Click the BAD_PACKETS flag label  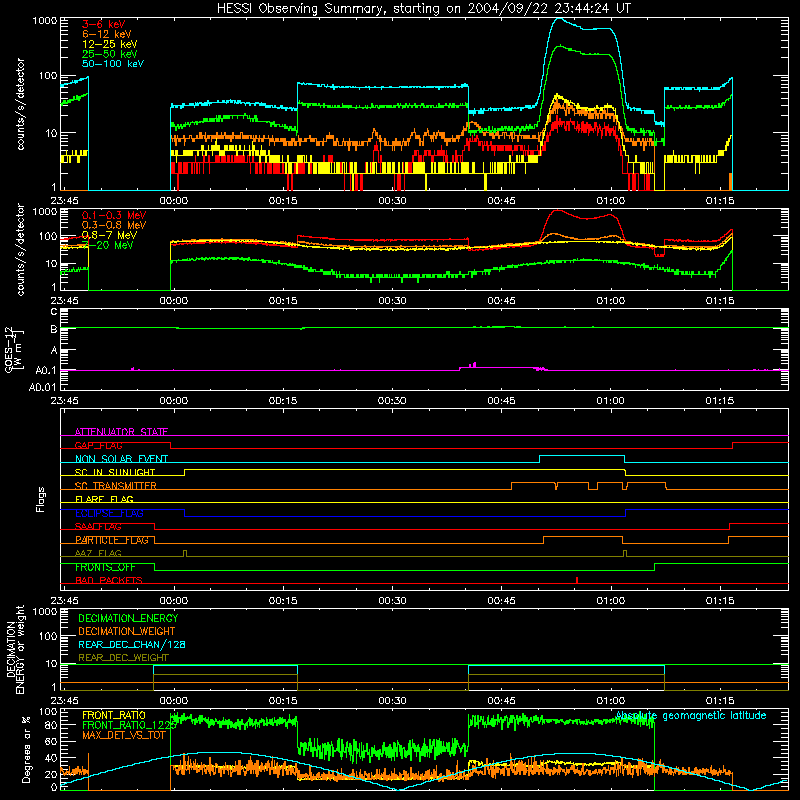tap(109, 580)
